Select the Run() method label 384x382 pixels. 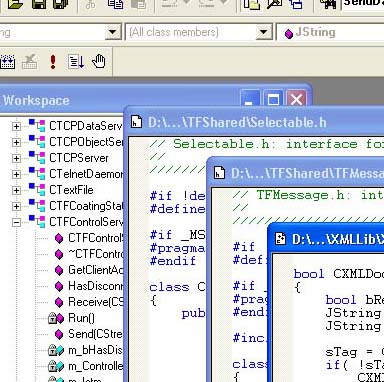tap(81, 318)
